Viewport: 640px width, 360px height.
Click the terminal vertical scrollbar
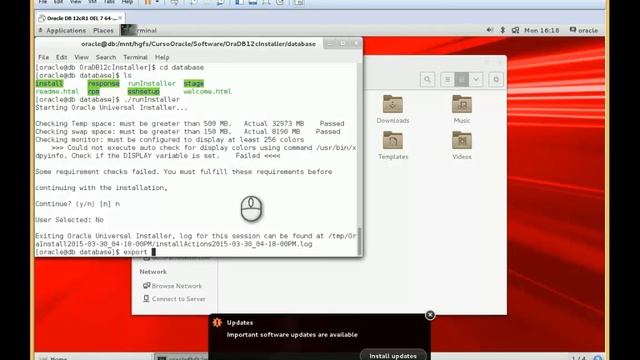[359, 241]
